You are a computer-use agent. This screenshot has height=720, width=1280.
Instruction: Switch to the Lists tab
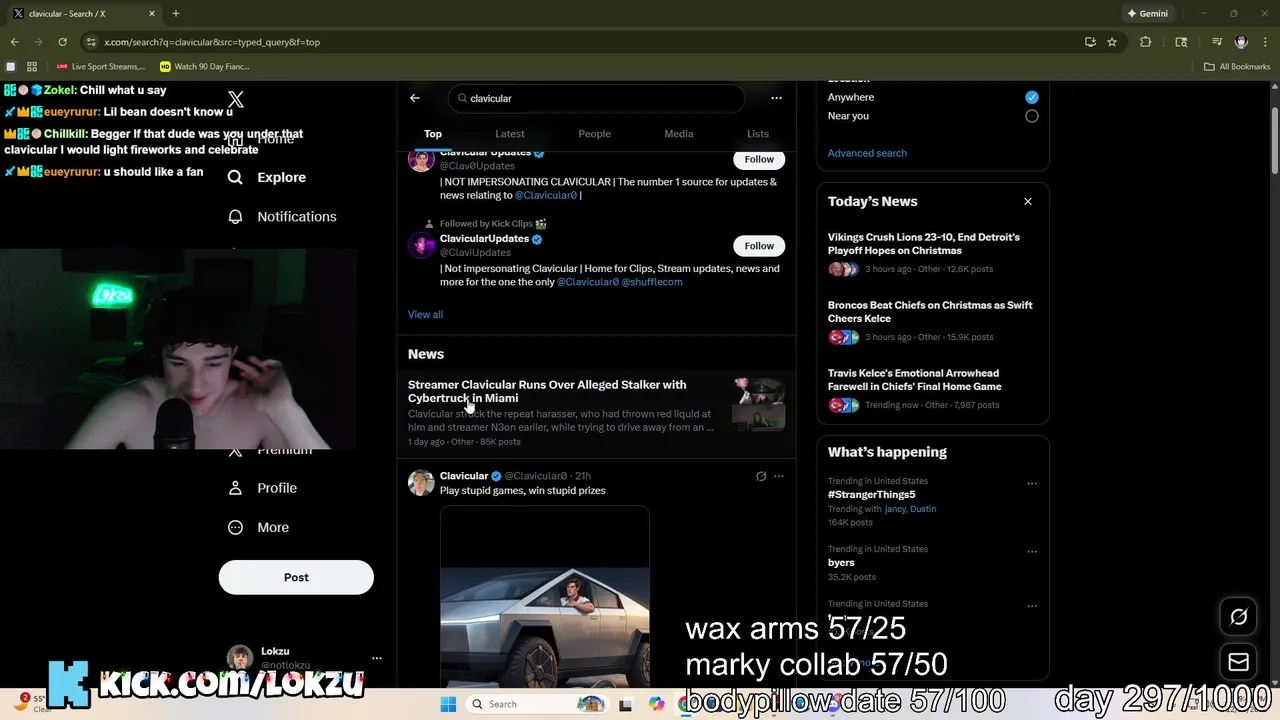click(758, 134)
